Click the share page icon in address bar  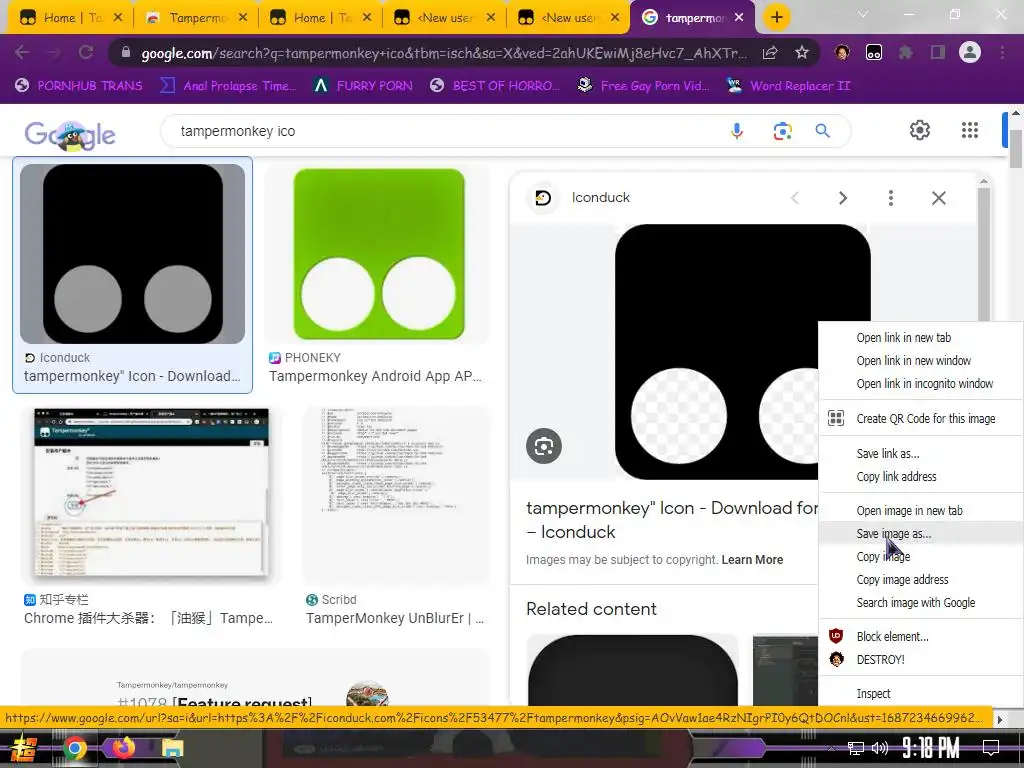point(770,53)
